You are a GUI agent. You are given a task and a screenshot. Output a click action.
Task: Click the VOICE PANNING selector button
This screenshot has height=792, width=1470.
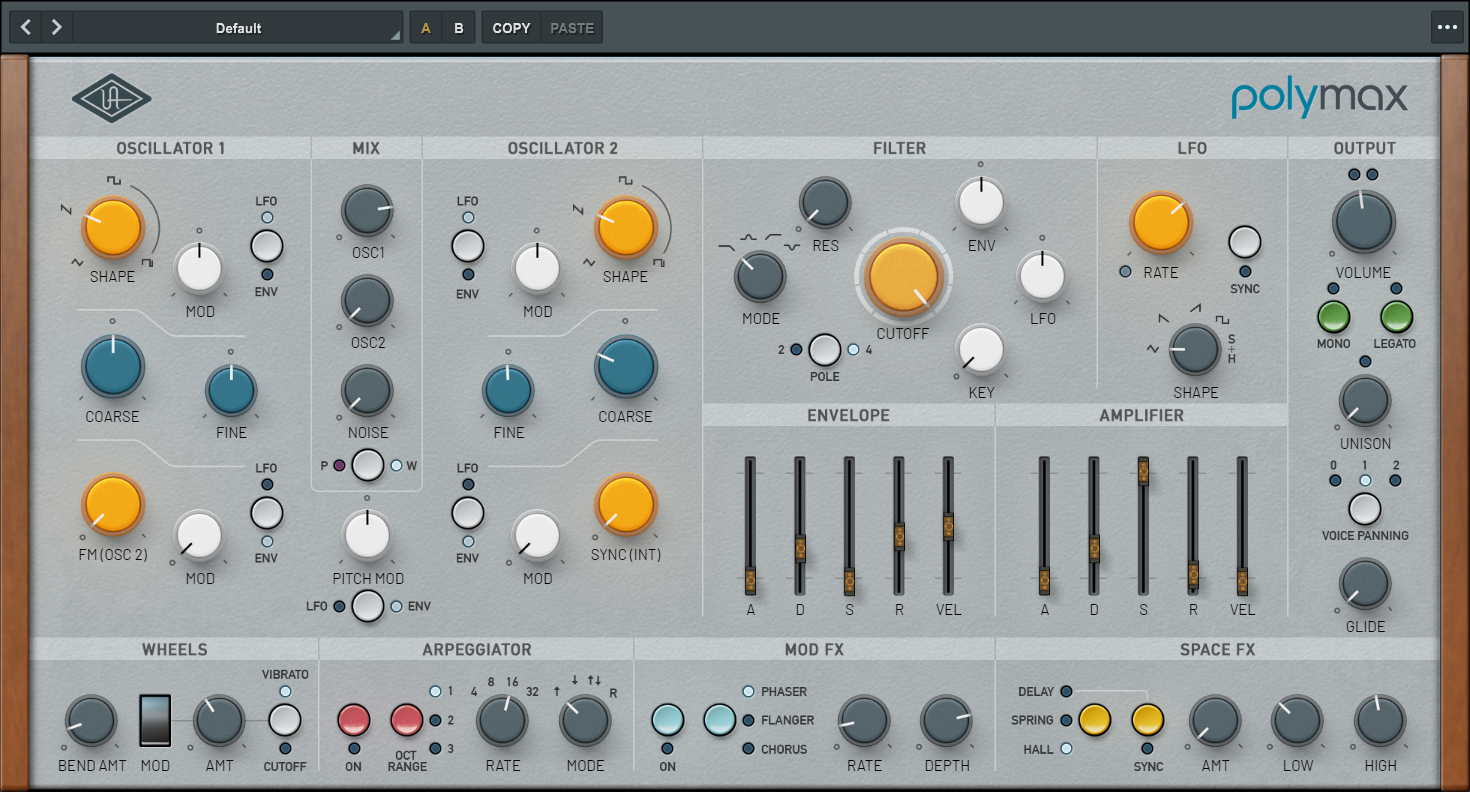1364,509
